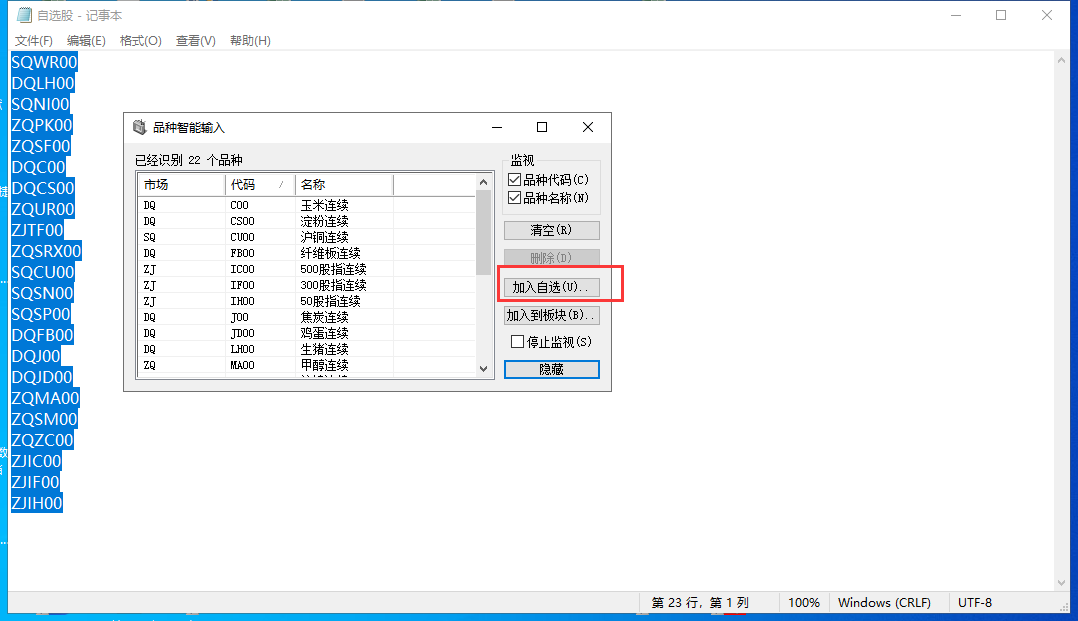Viewport: 1078px width, 621px height.
Task: Click the SQNI00 line in Notepad
Action: (41, 104)
